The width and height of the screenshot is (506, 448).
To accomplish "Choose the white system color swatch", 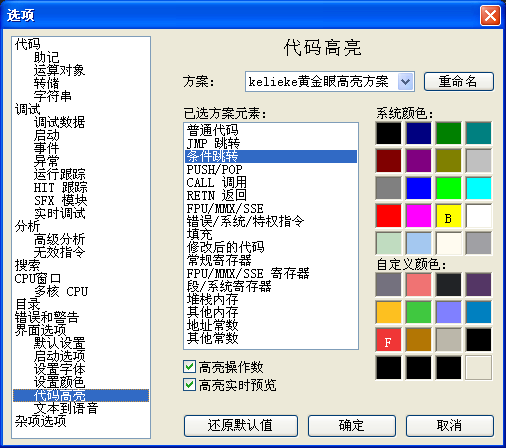I will (479, 216).
